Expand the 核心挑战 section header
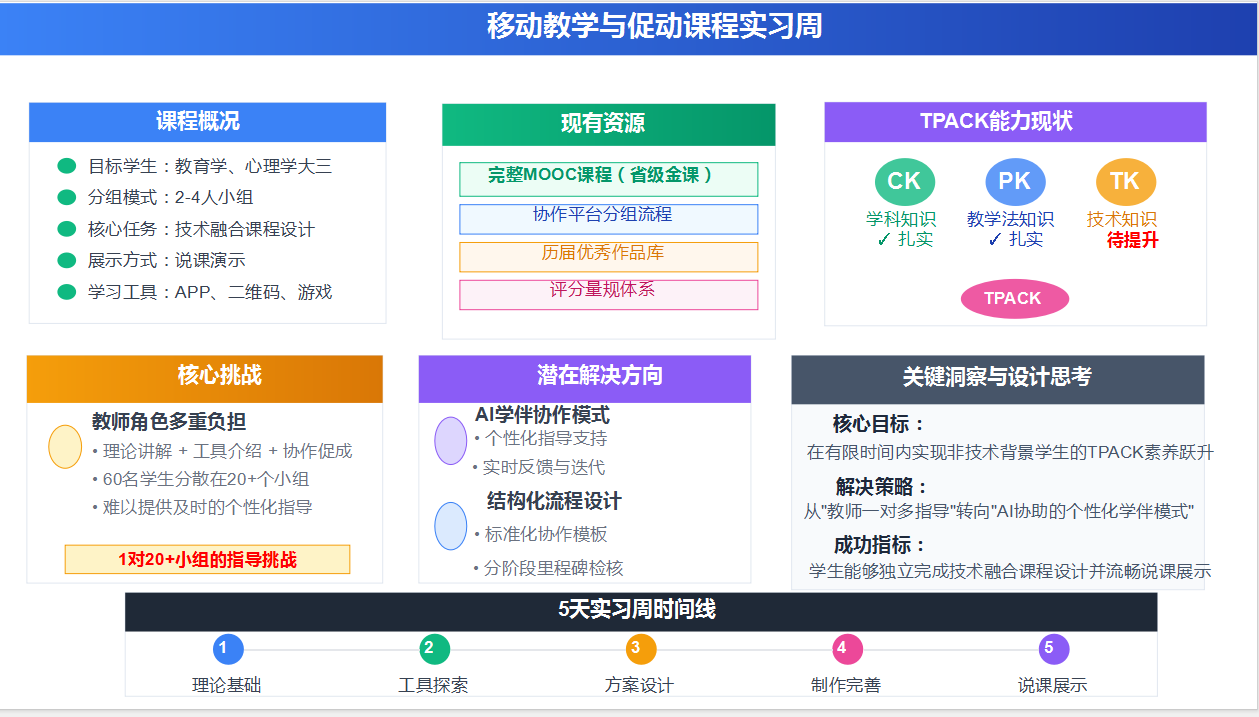1259x717 pixels. (206, 379)
